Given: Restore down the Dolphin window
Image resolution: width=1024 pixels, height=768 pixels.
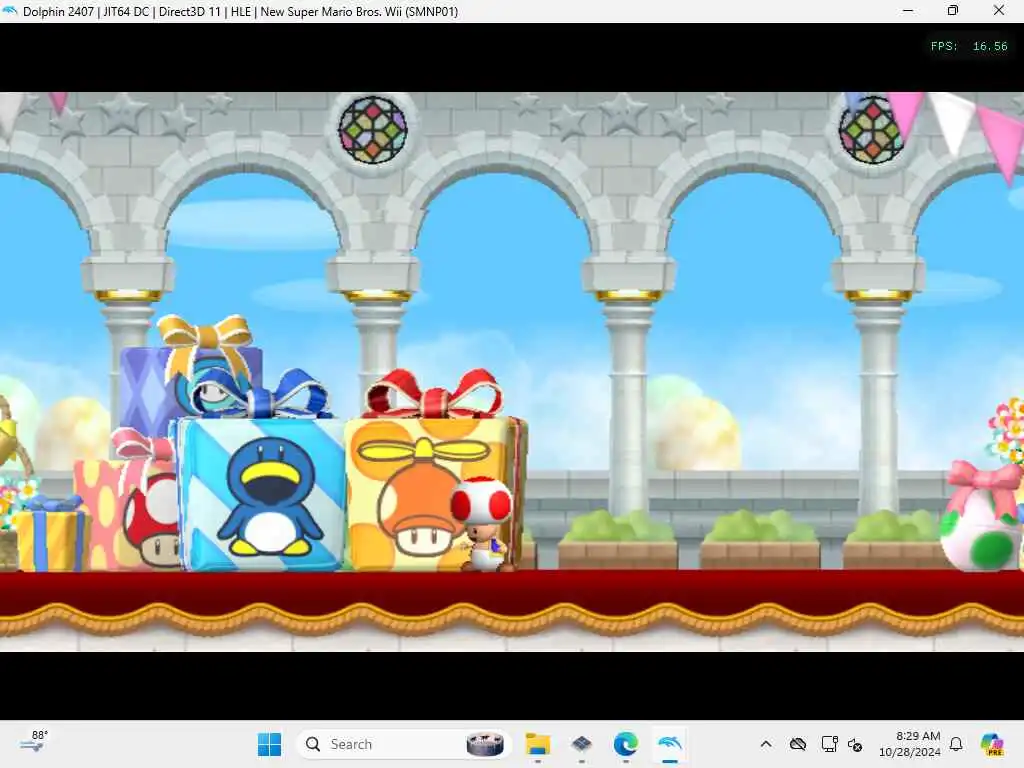Looking at the screenshot, I should 953,10.
